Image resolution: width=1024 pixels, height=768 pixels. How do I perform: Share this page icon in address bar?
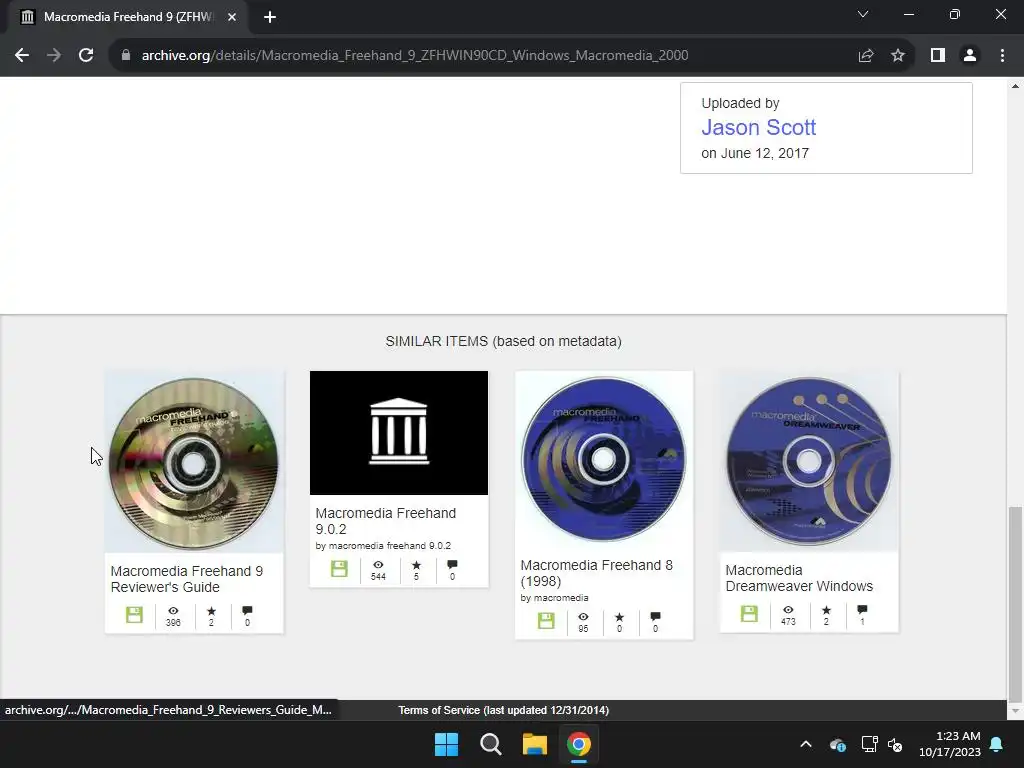pos(866,56)
